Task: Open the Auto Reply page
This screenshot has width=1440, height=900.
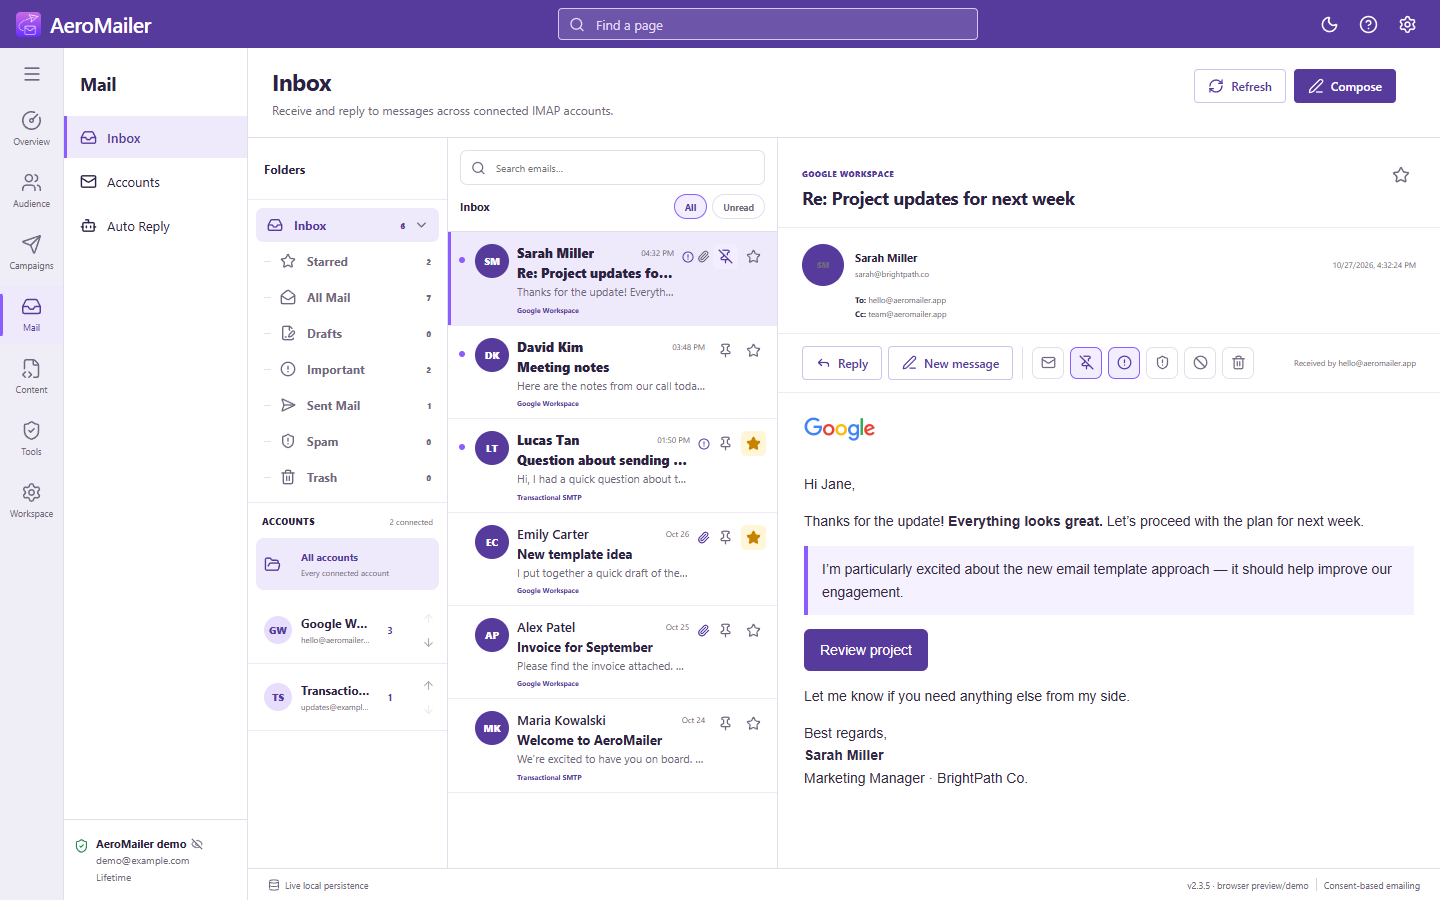Action: 155,226
